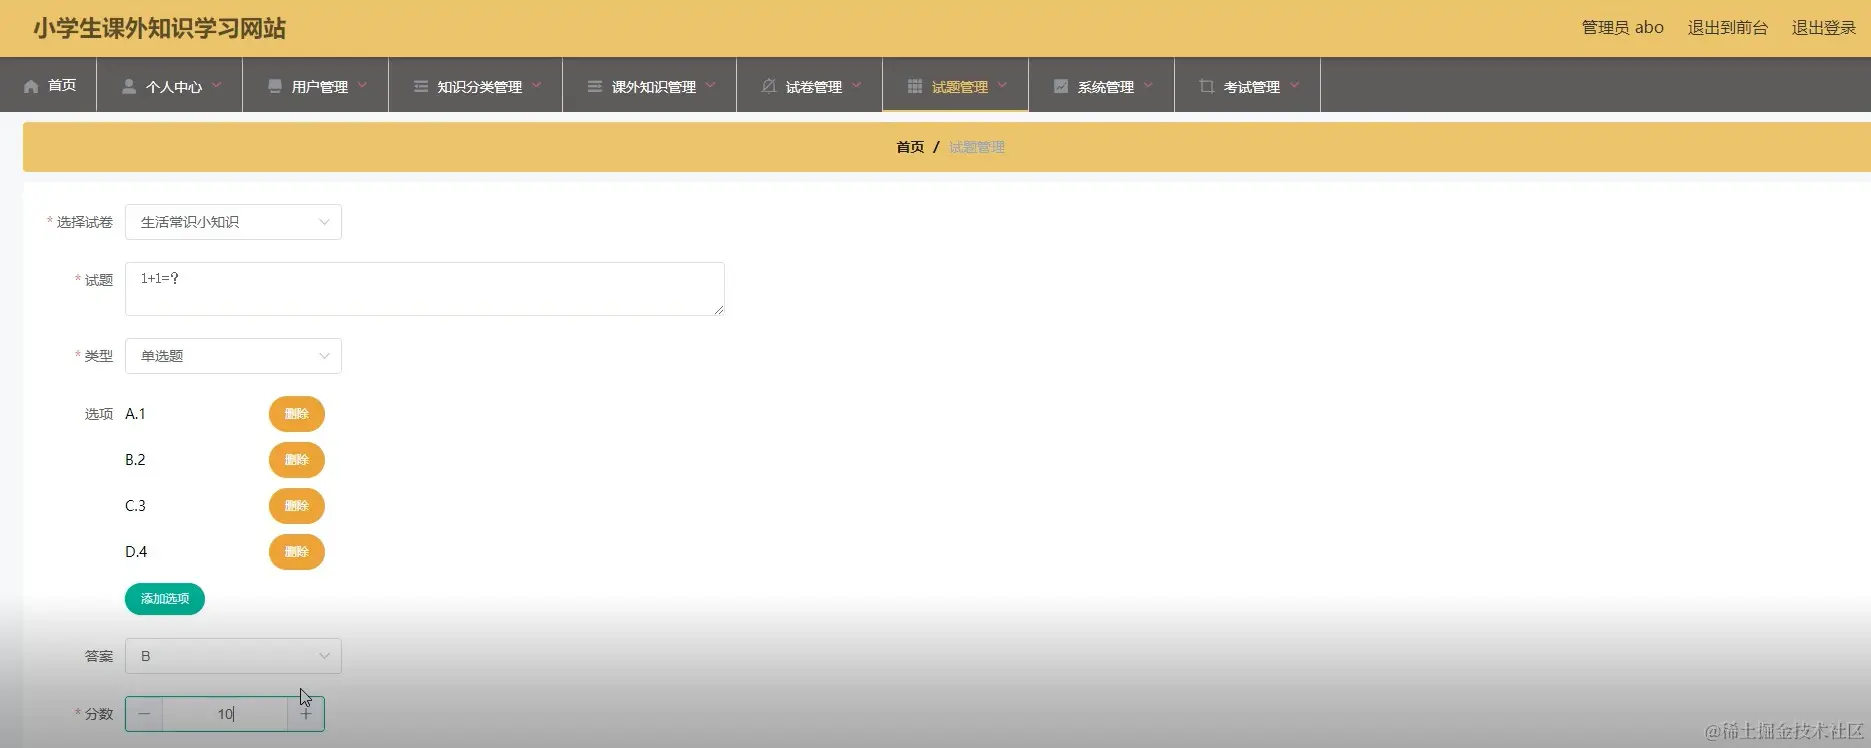The height and width of the screenshot is (748, 1871).
Task: Expand the 考试管理 menu chevron
Action: coord(1294,85)
